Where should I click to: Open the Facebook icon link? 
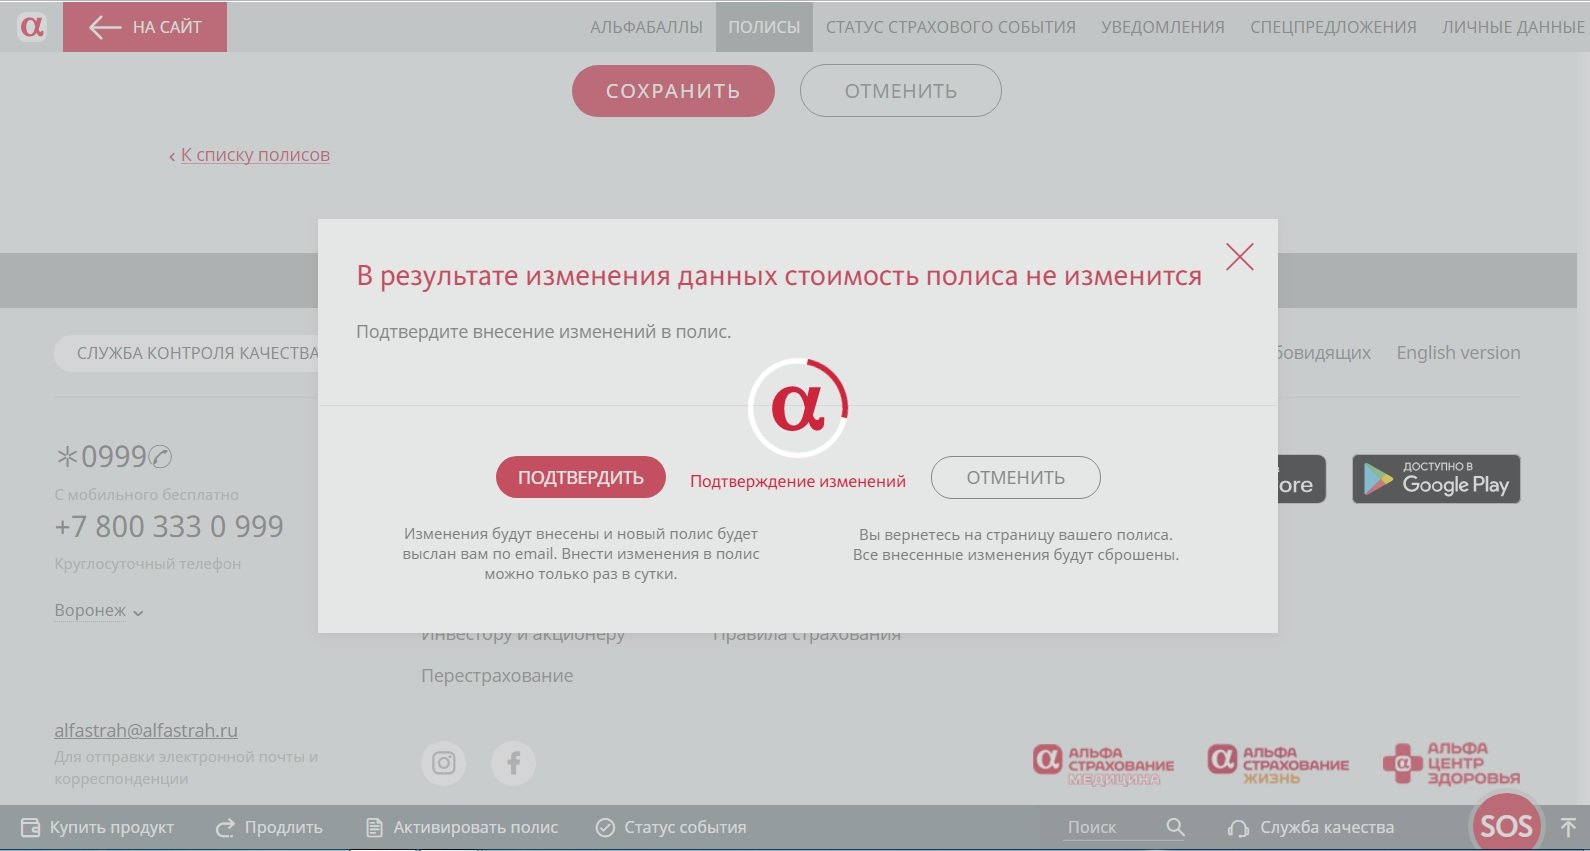coord(513,764)
